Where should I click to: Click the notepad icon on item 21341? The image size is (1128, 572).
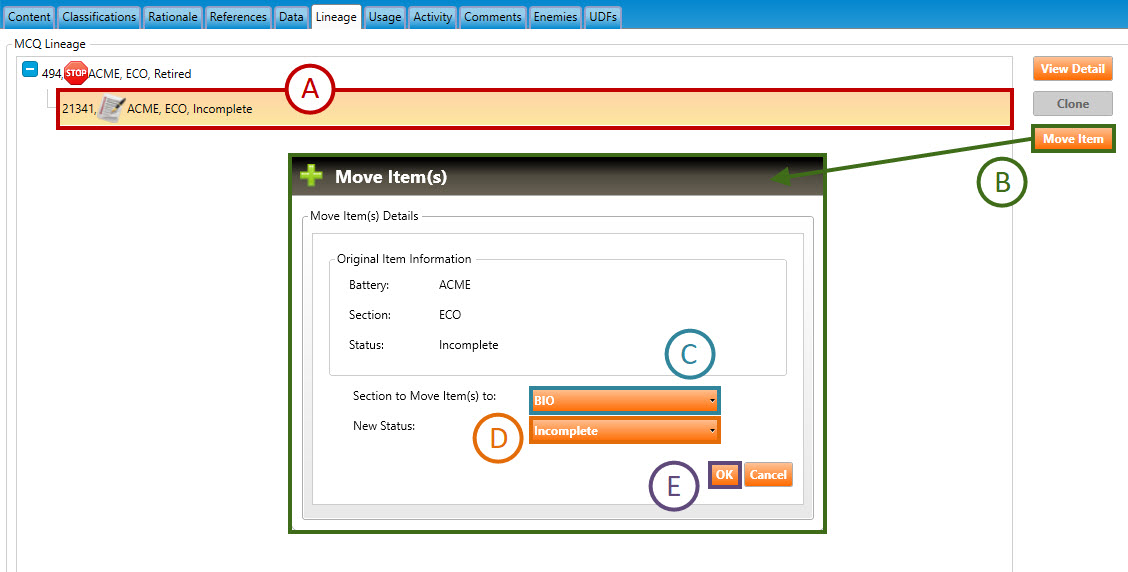pyautogui.click(x=111, y=108)
